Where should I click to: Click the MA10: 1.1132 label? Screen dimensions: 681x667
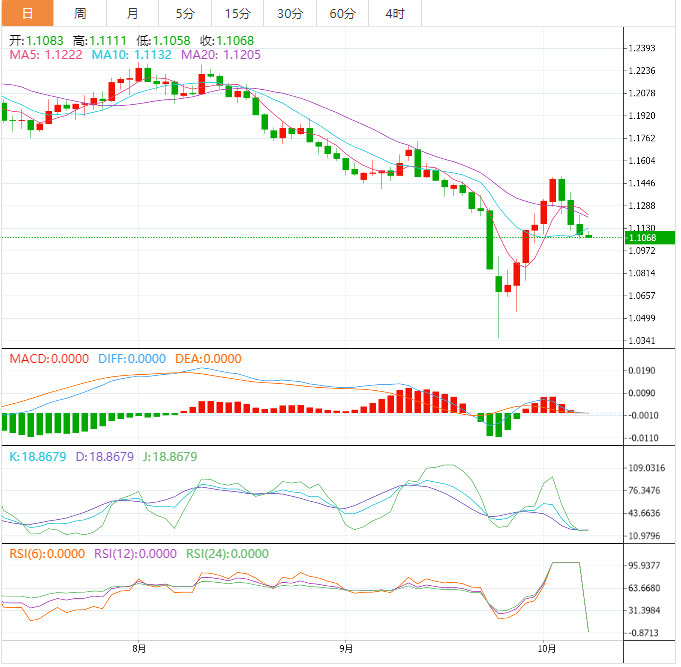tap(131, 55)
